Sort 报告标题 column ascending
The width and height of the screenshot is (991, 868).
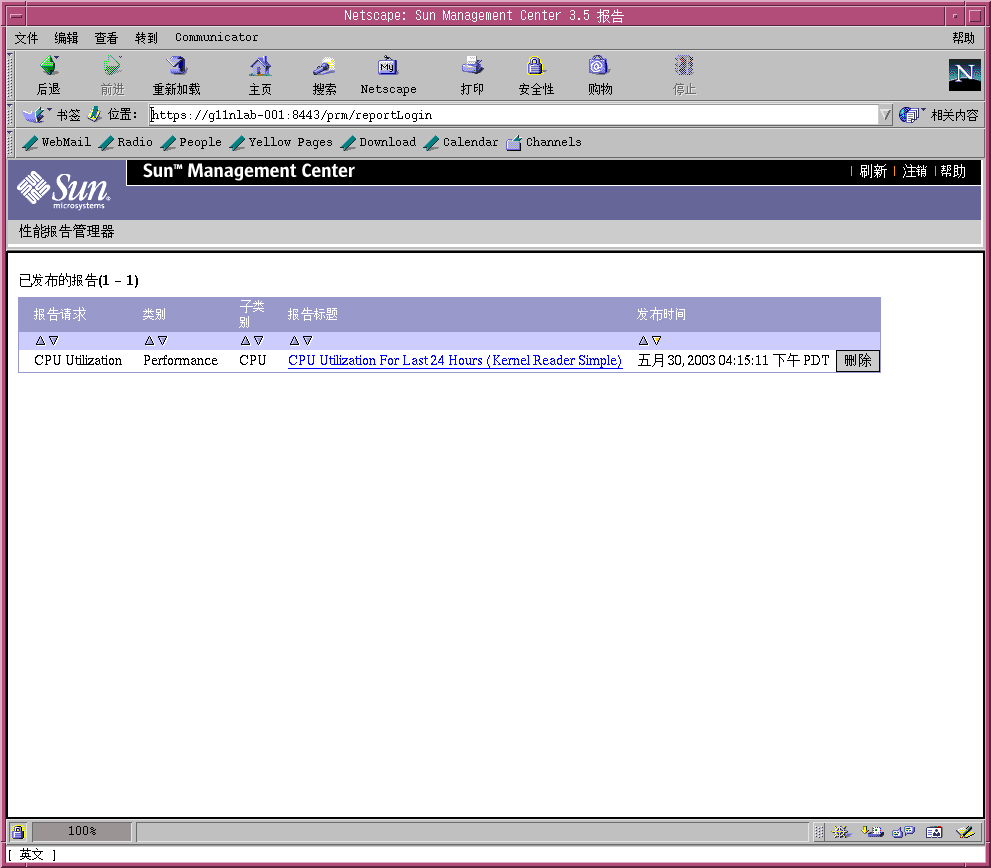[x=294, y=340]
